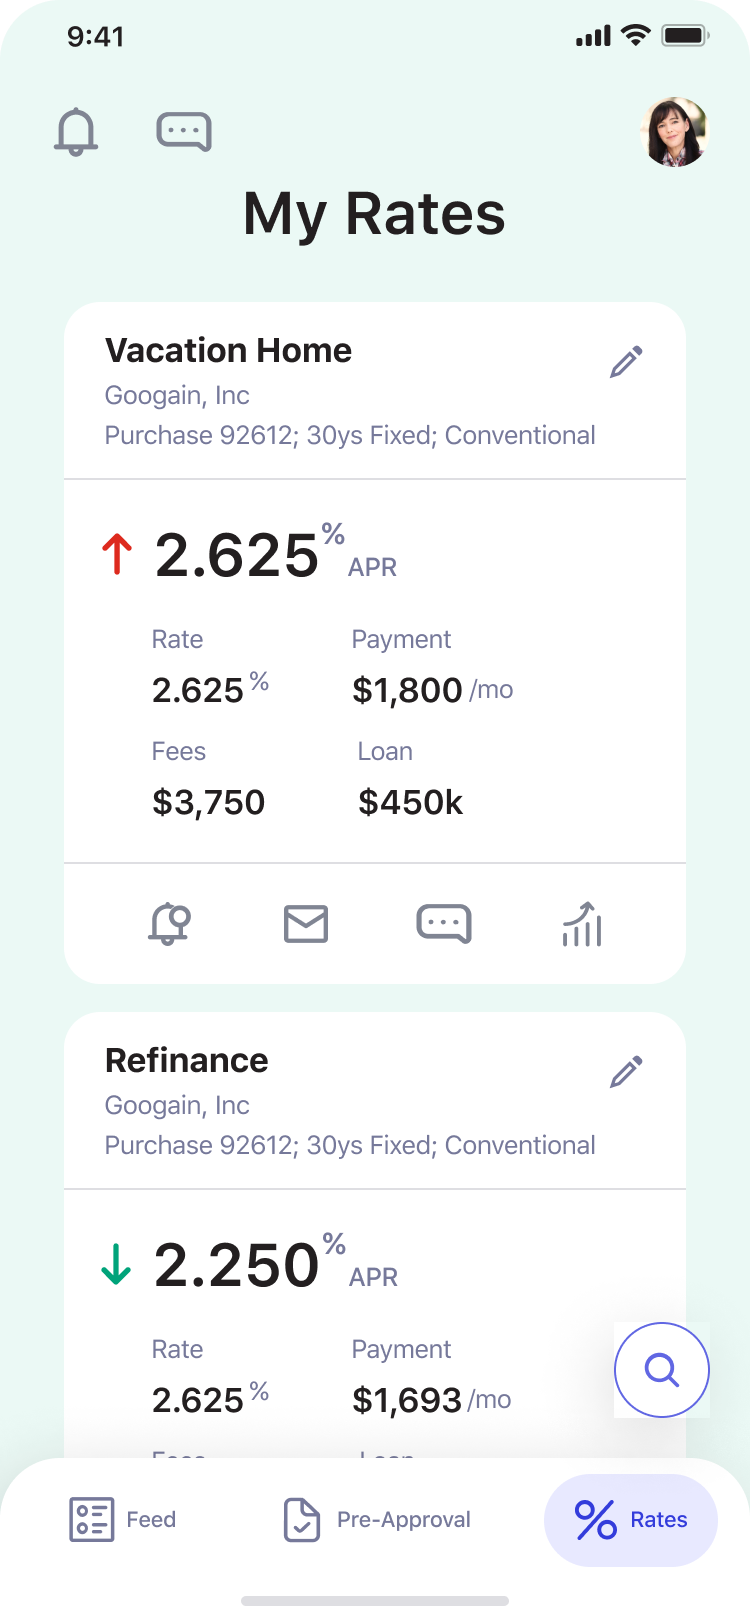The height and width of the screenshot is (1624, 750).
Task: Tap the $450k loan amount
Action: point(411,803)
